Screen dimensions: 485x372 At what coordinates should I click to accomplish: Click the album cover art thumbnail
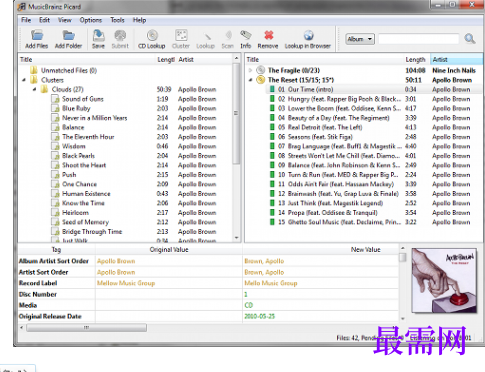coord(444,280)
